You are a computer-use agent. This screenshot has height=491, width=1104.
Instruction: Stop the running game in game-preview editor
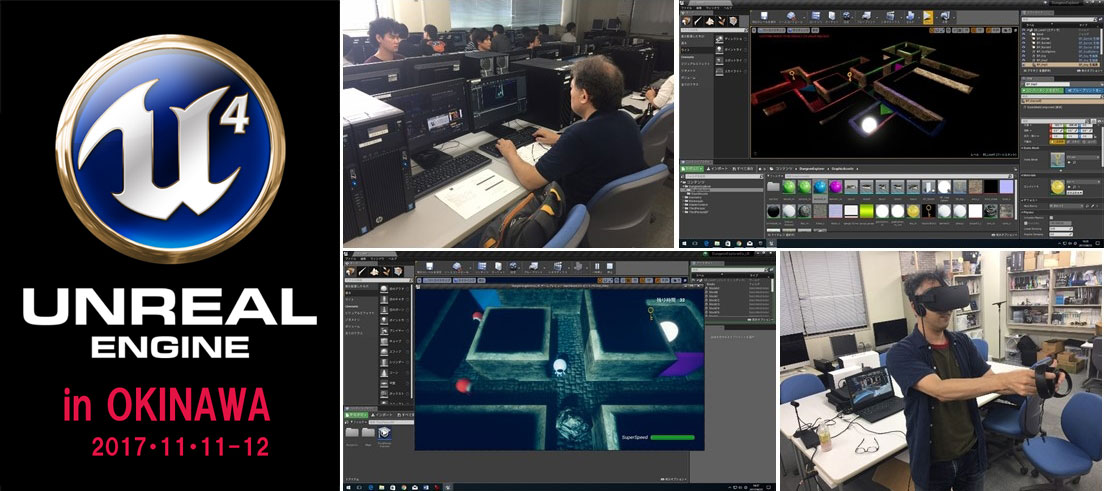(x=610, y=266)
